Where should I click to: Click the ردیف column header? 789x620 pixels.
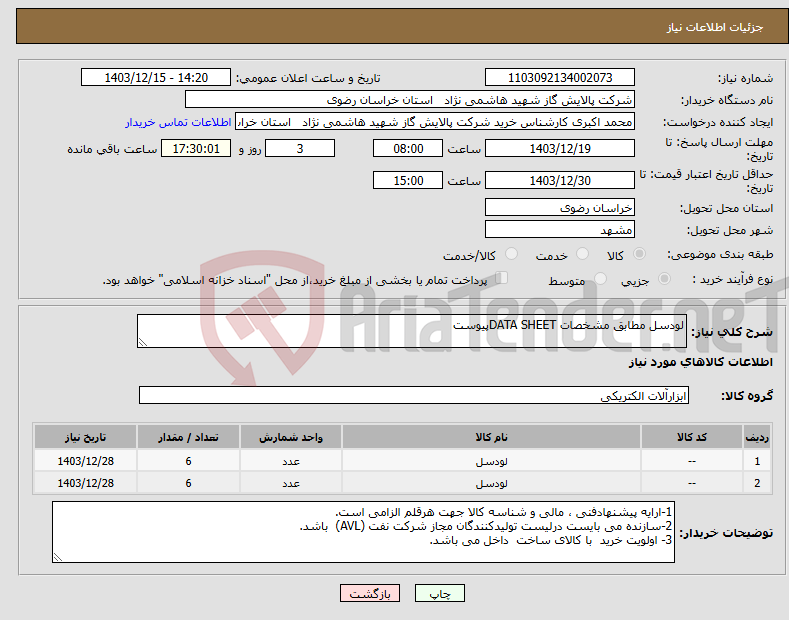pos(757,437)
